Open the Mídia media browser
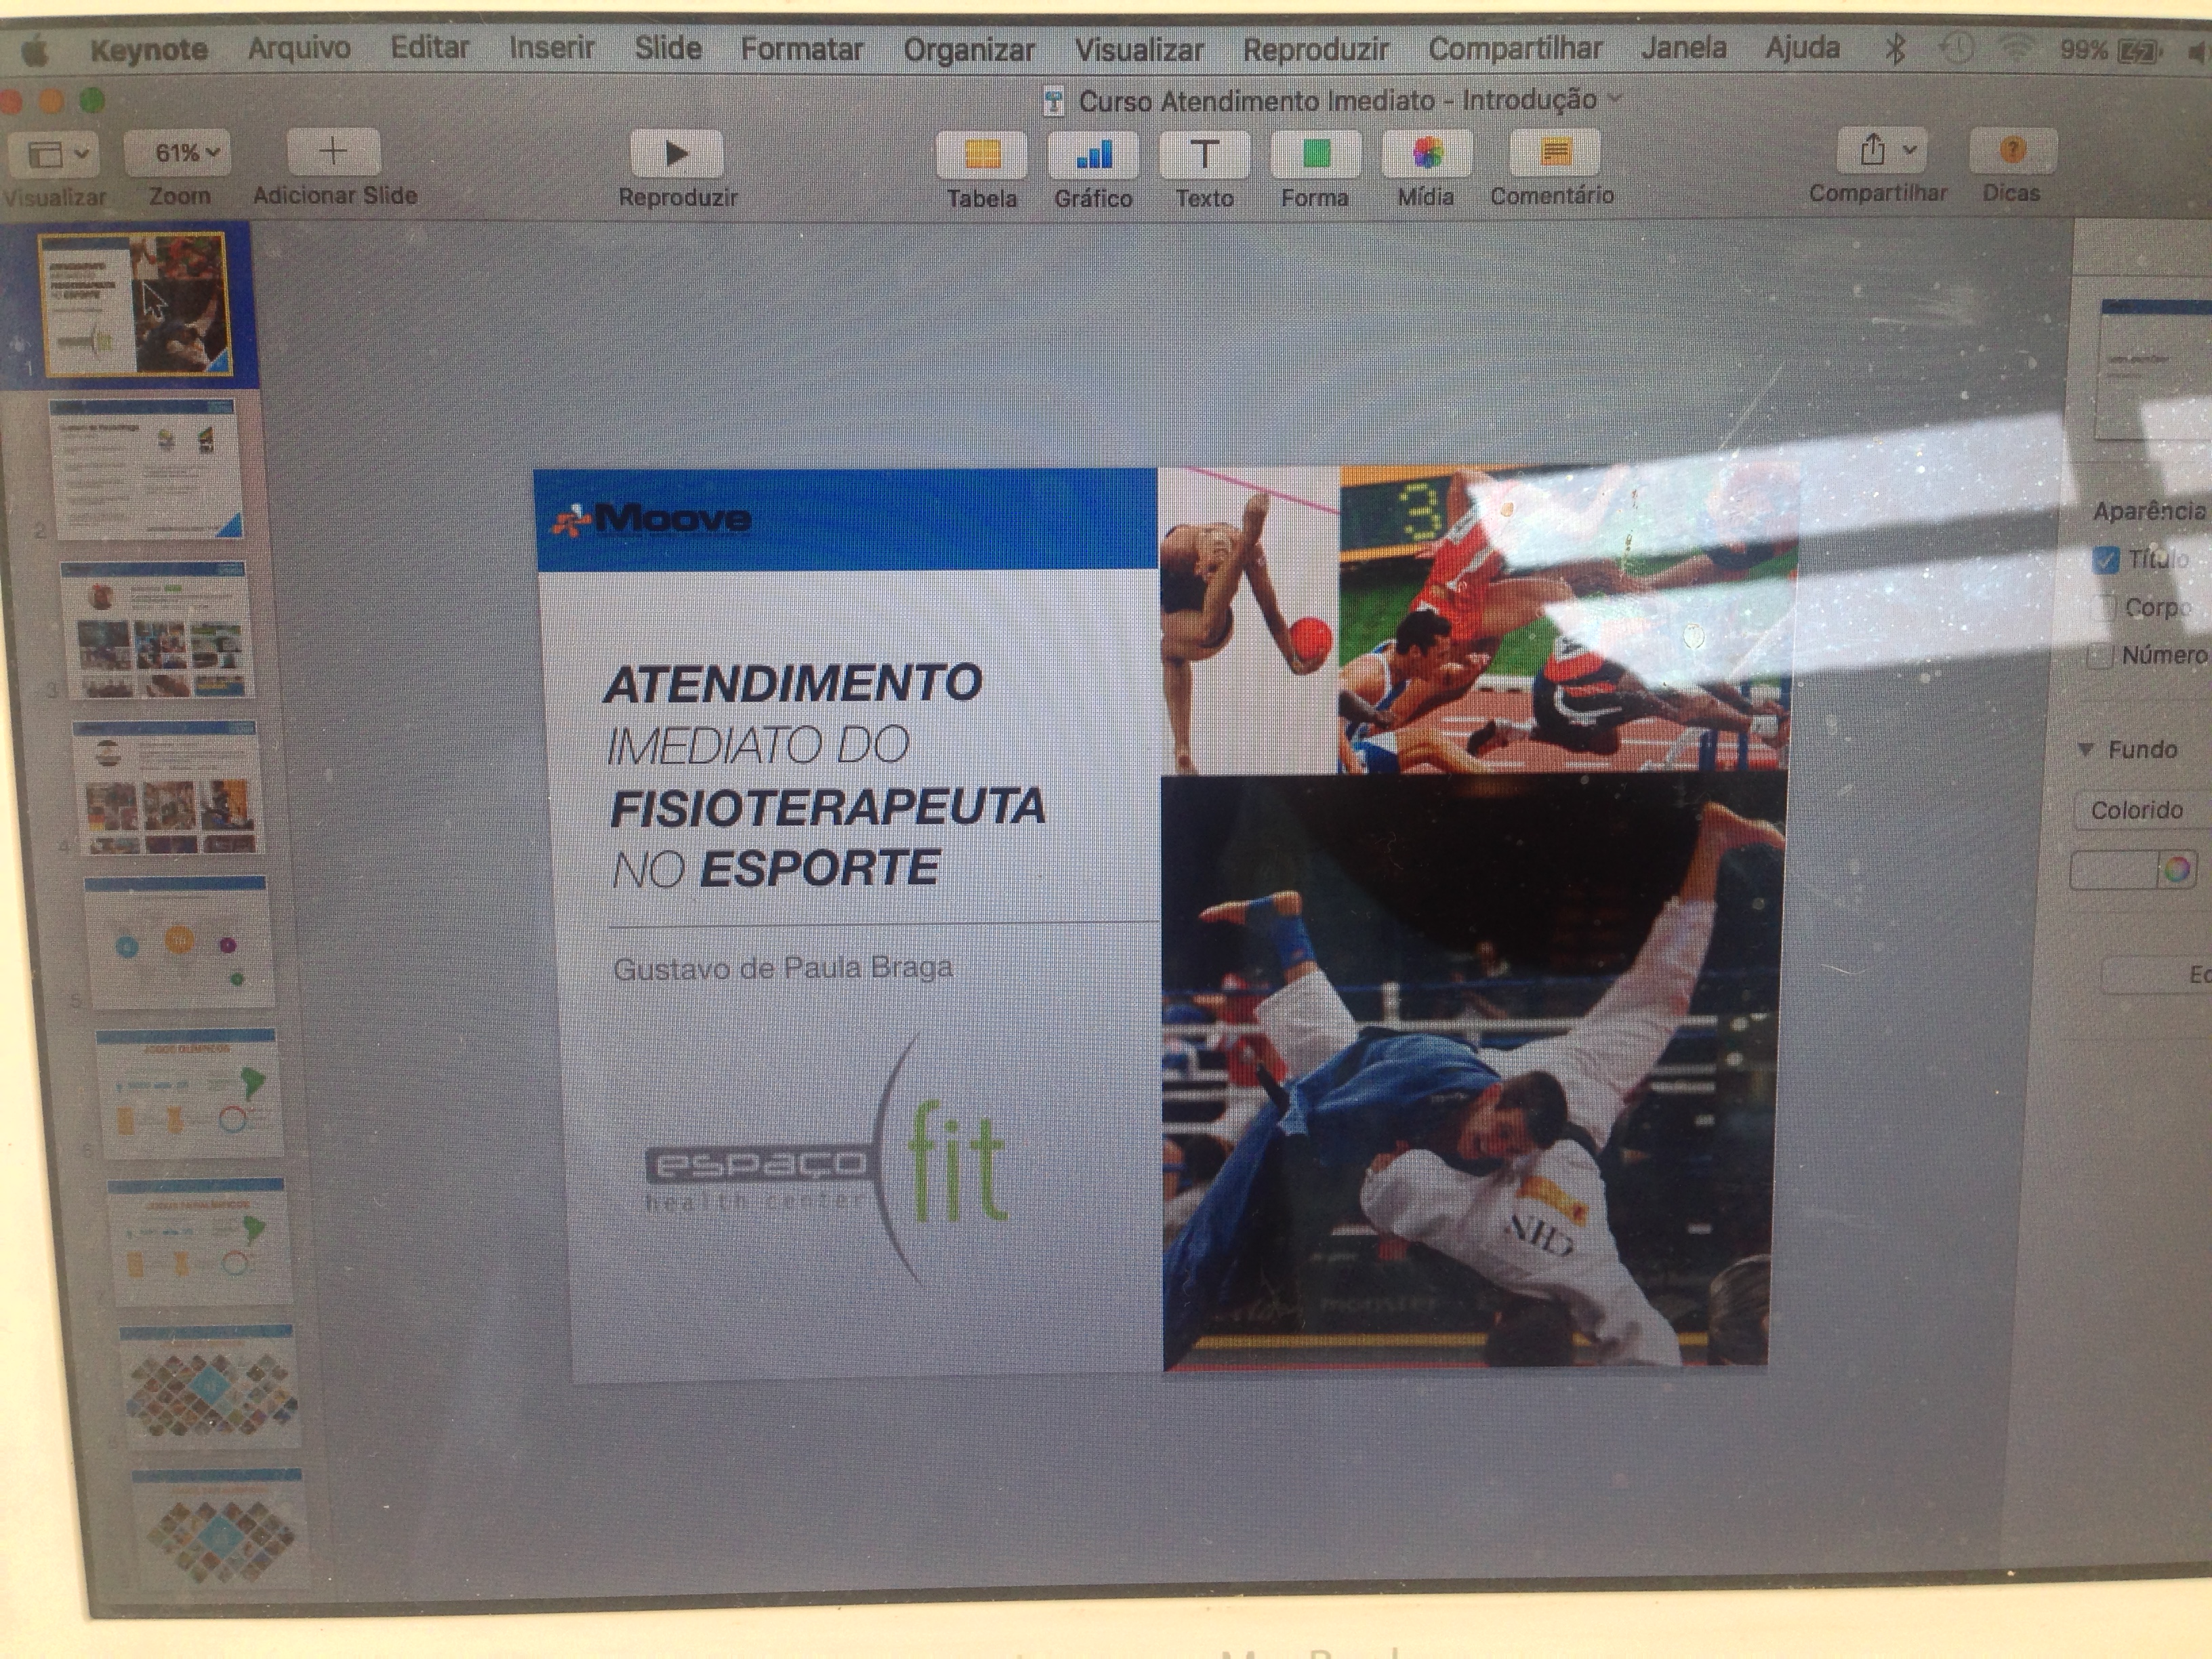 click(x=1427, y=154)
